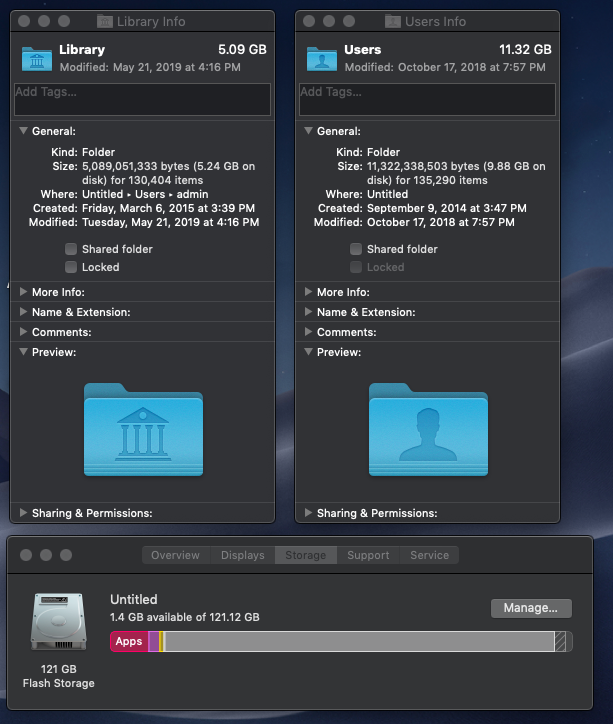This screenshot has height=724, width=613.
Task: Click Add Tags field in Library Info
Action: click(x=142, y=99)
